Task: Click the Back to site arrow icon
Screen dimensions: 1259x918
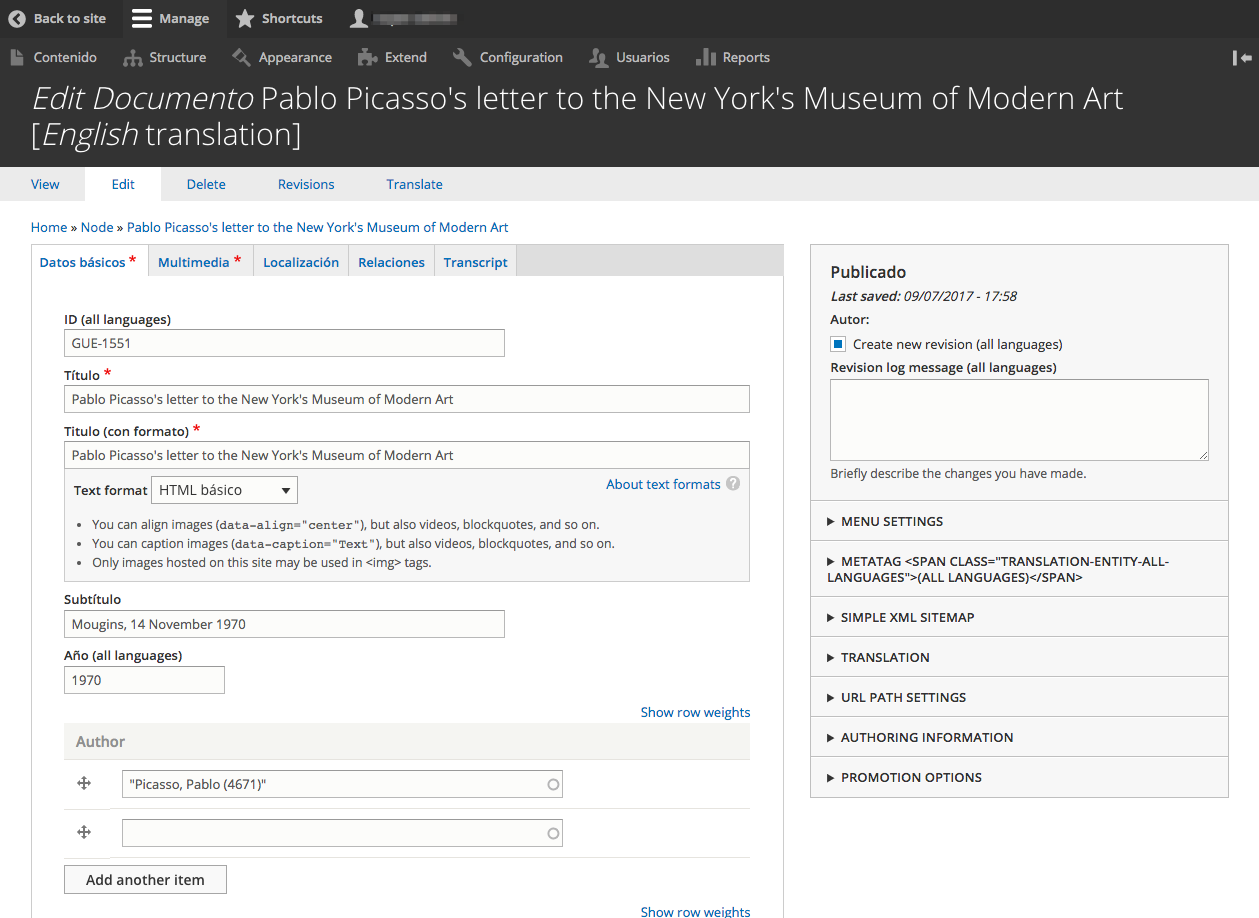Action: point(17,18)
